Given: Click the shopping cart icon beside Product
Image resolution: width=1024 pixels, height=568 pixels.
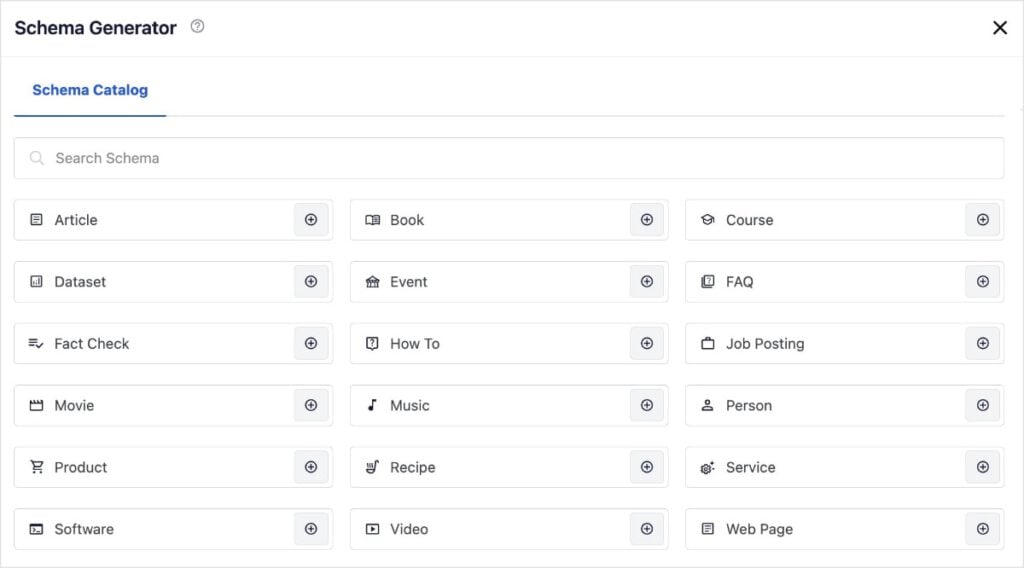Looking at the screenshot, I should pyautogui.click(x=37, y=467).
